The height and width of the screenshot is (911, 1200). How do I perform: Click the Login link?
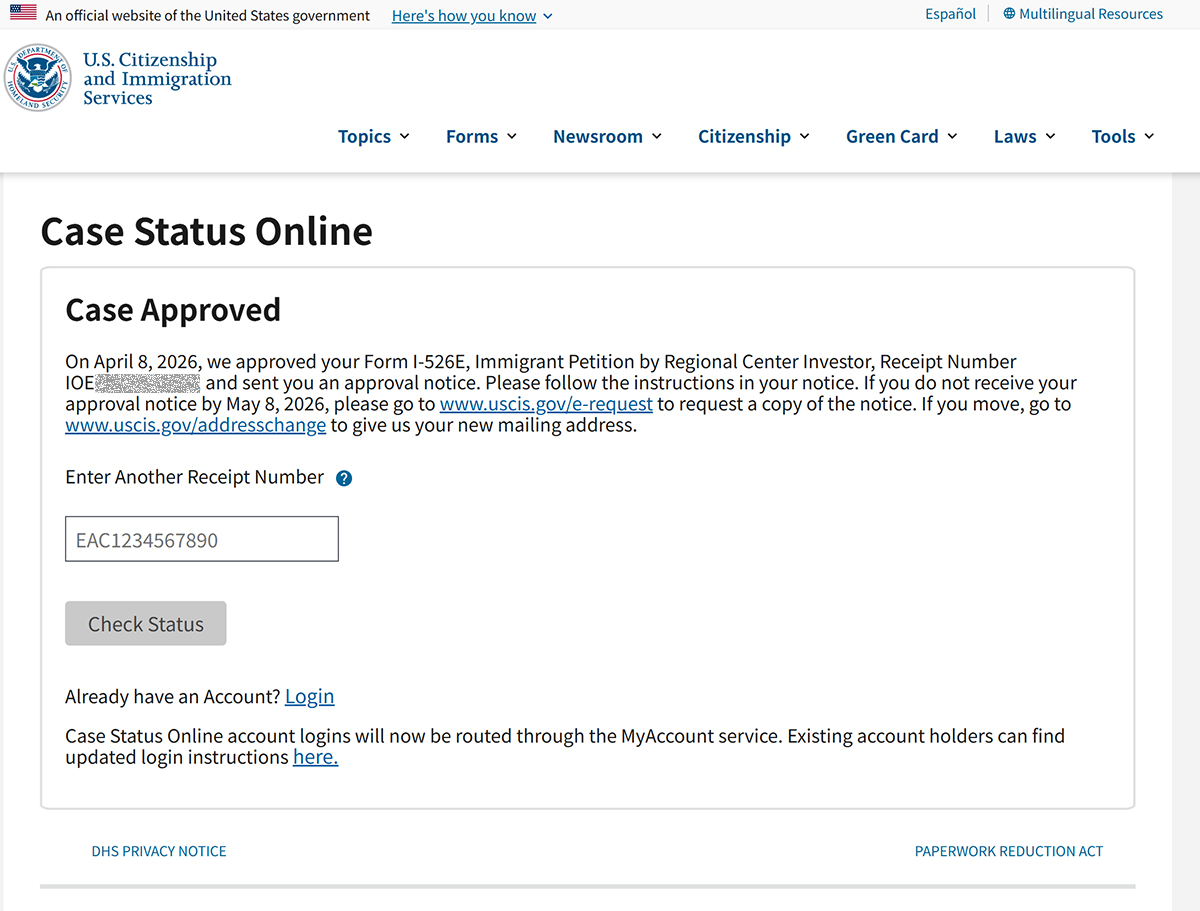click(x=310, y=696)
